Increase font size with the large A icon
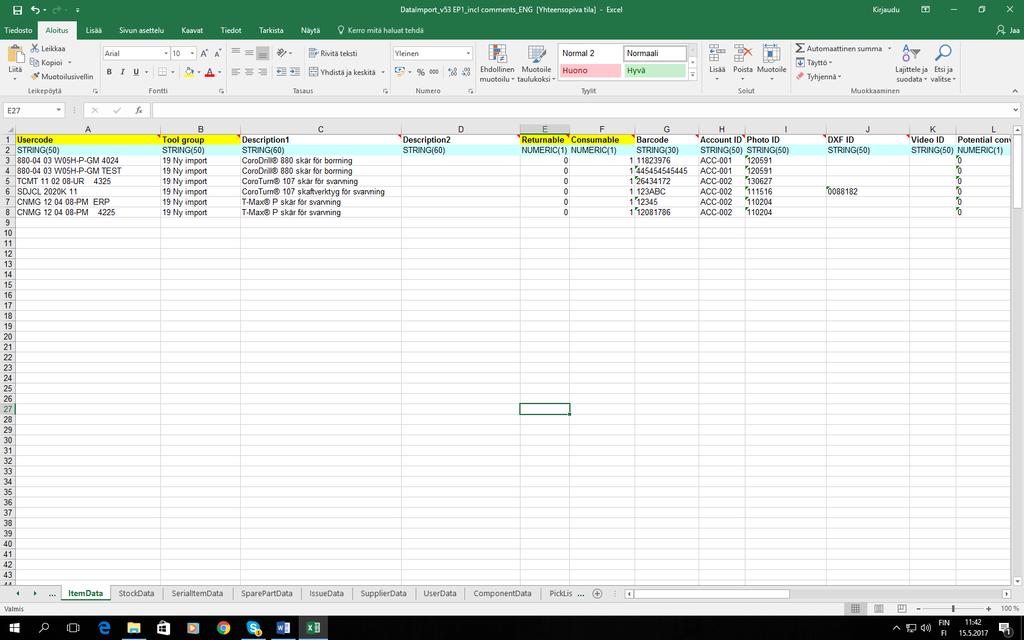 tap(204, 54)
